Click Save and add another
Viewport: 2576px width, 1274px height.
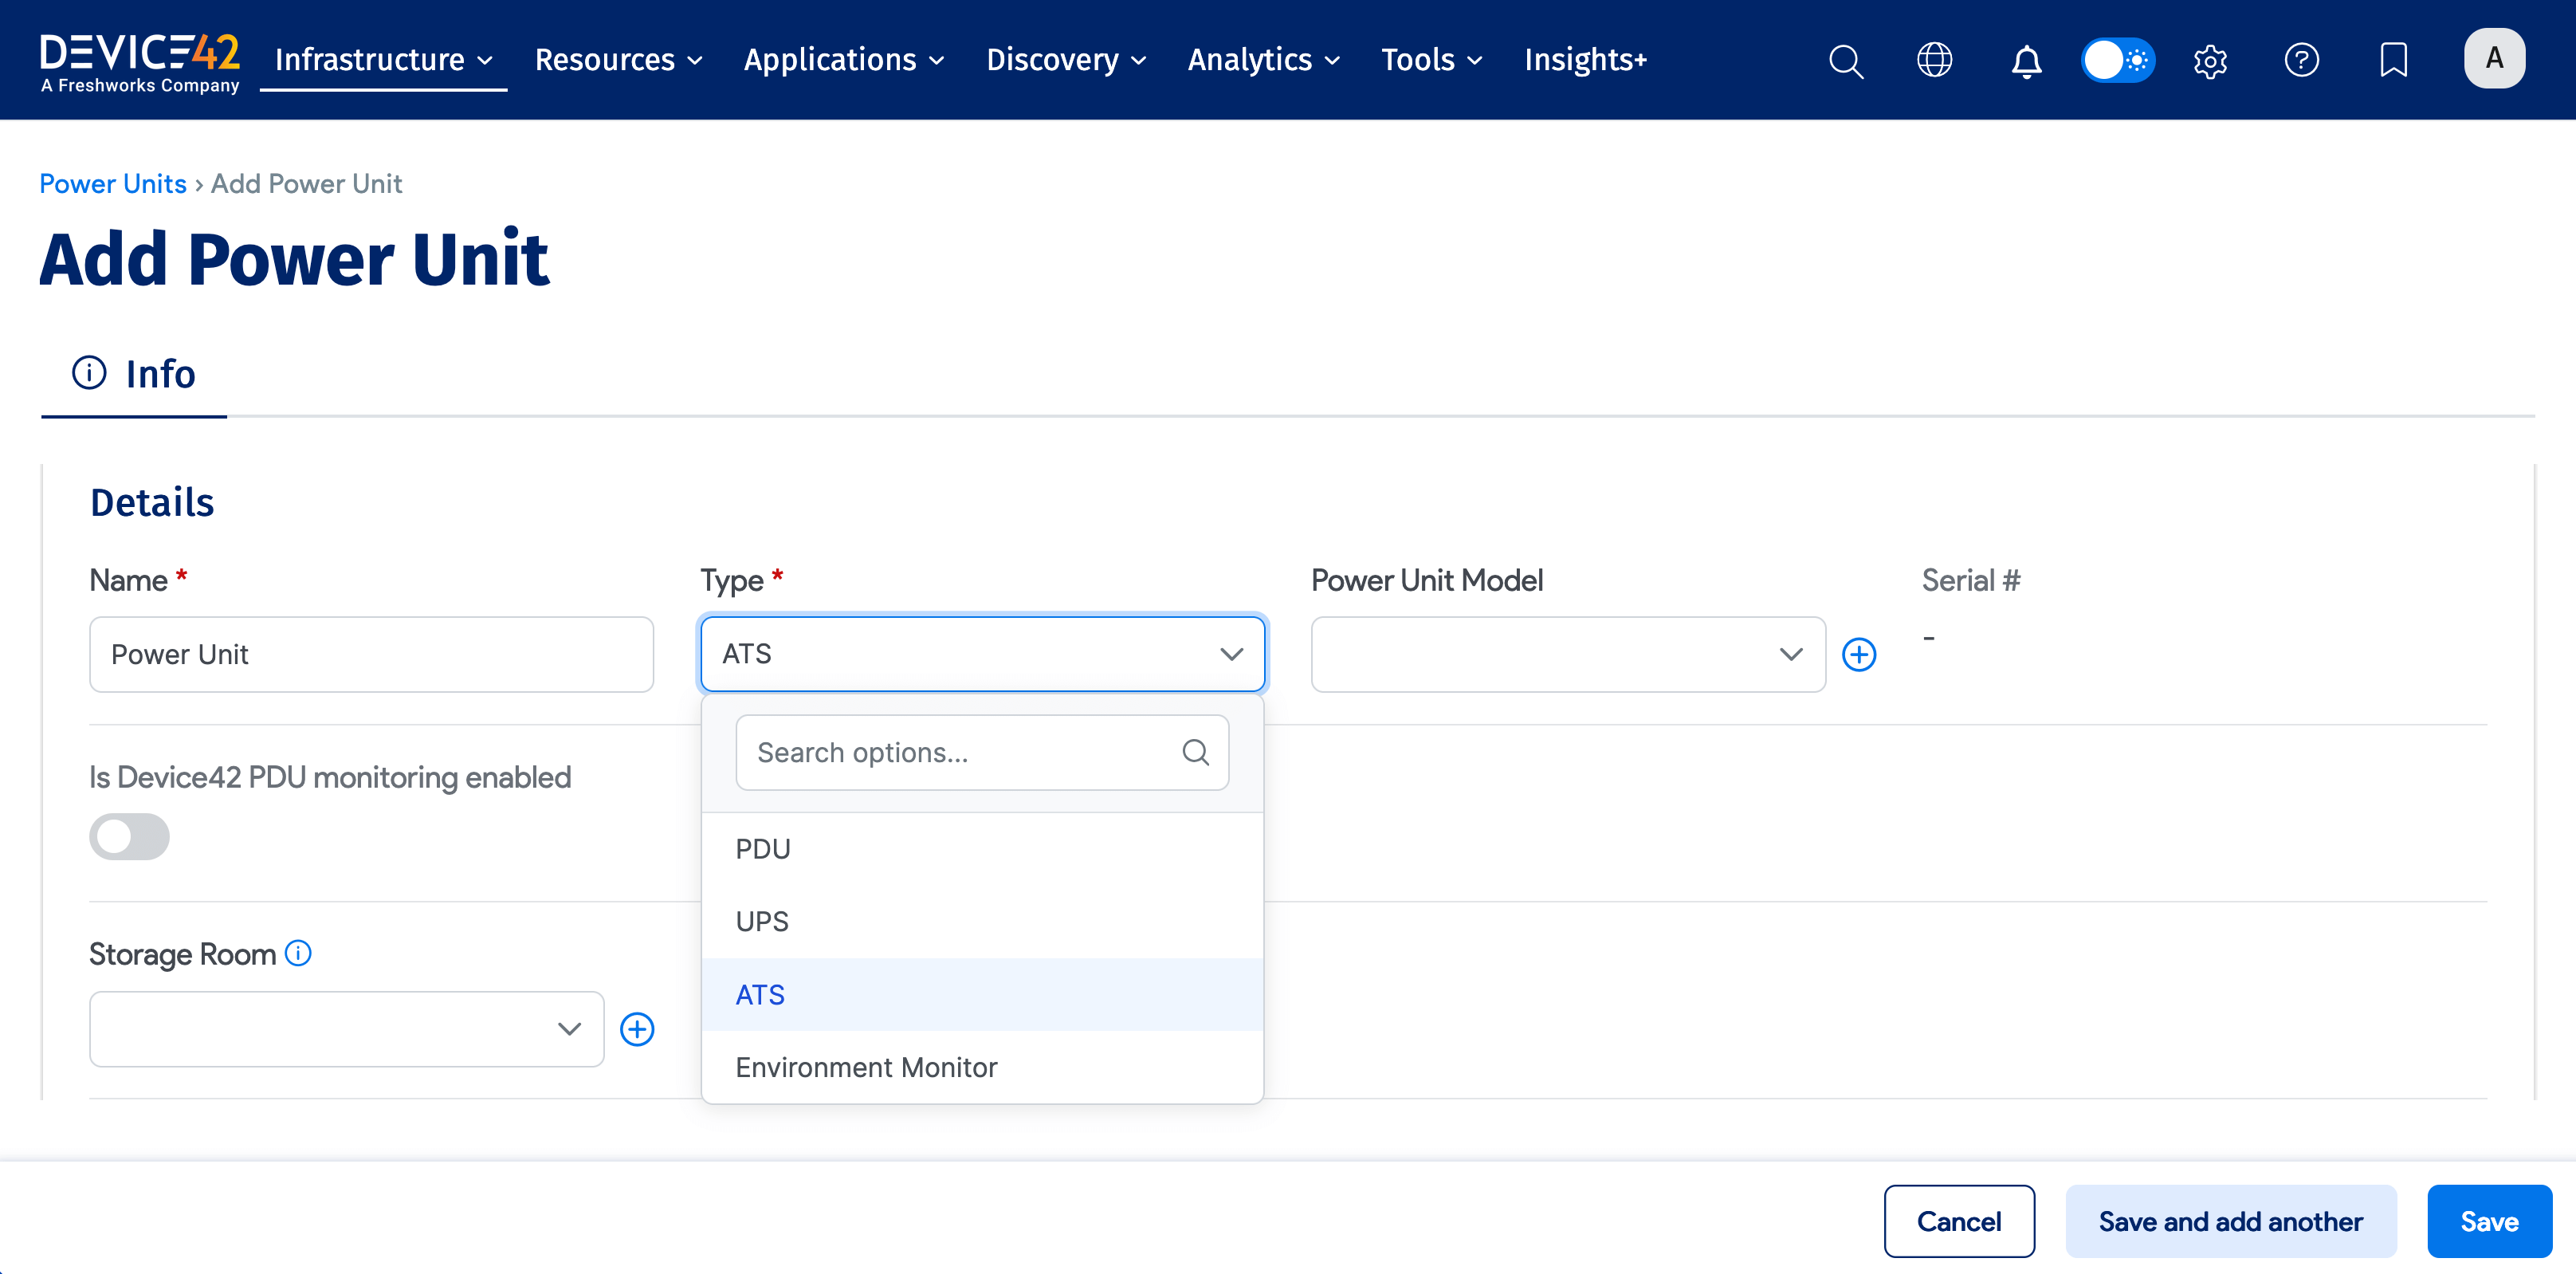pyautogui.click(x=2231, y=1221)
